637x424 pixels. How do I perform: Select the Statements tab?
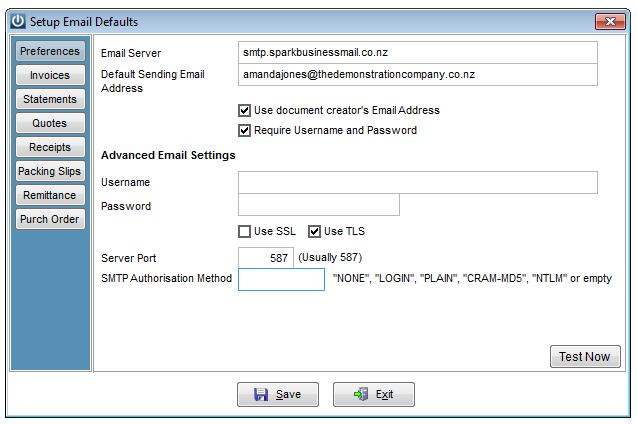pos(50,99)
